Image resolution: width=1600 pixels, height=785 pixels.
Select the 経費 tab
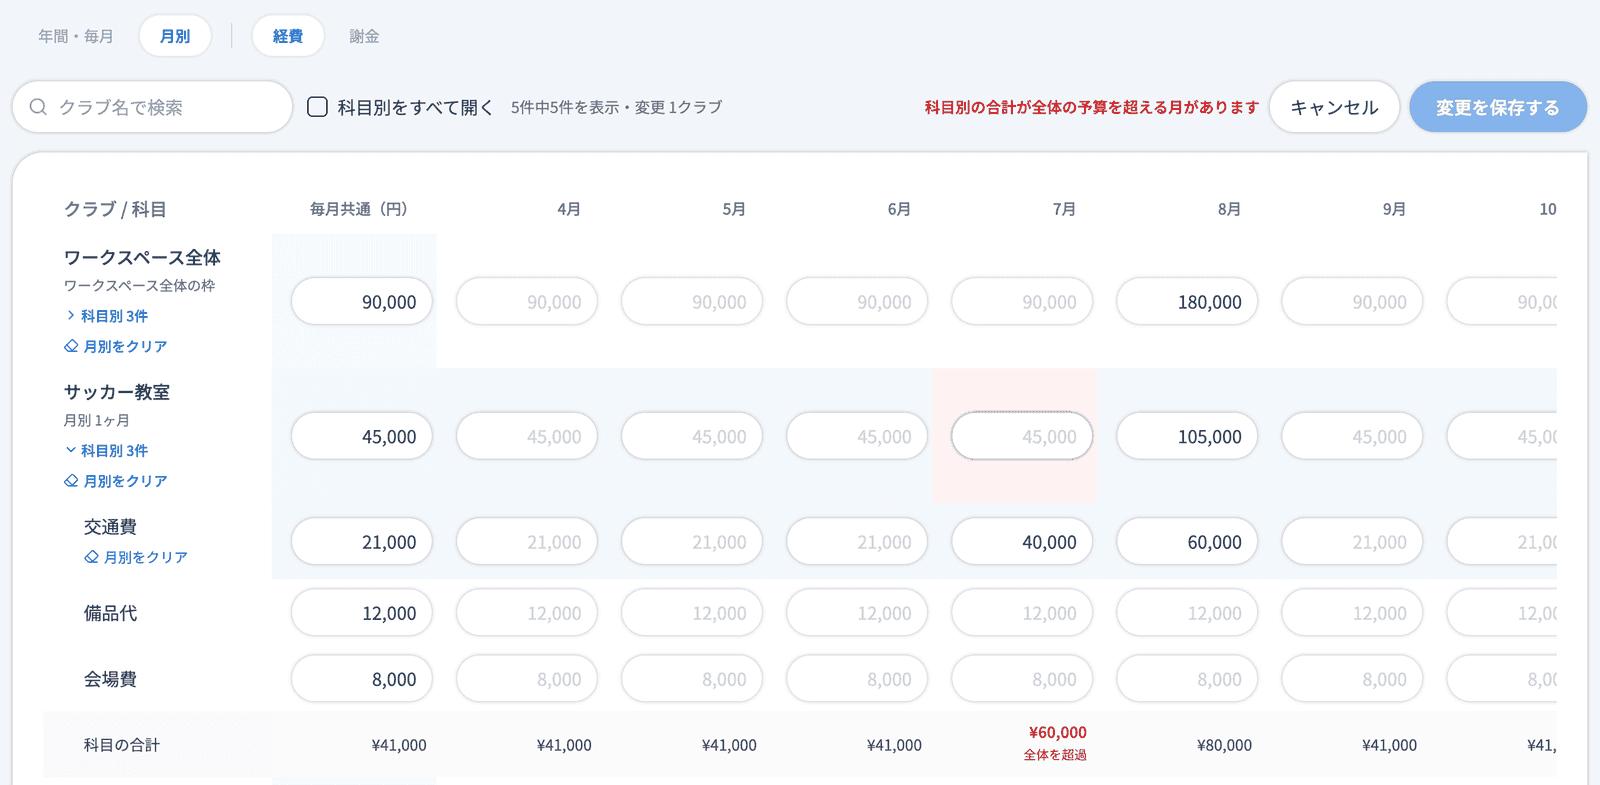[288, 36]
